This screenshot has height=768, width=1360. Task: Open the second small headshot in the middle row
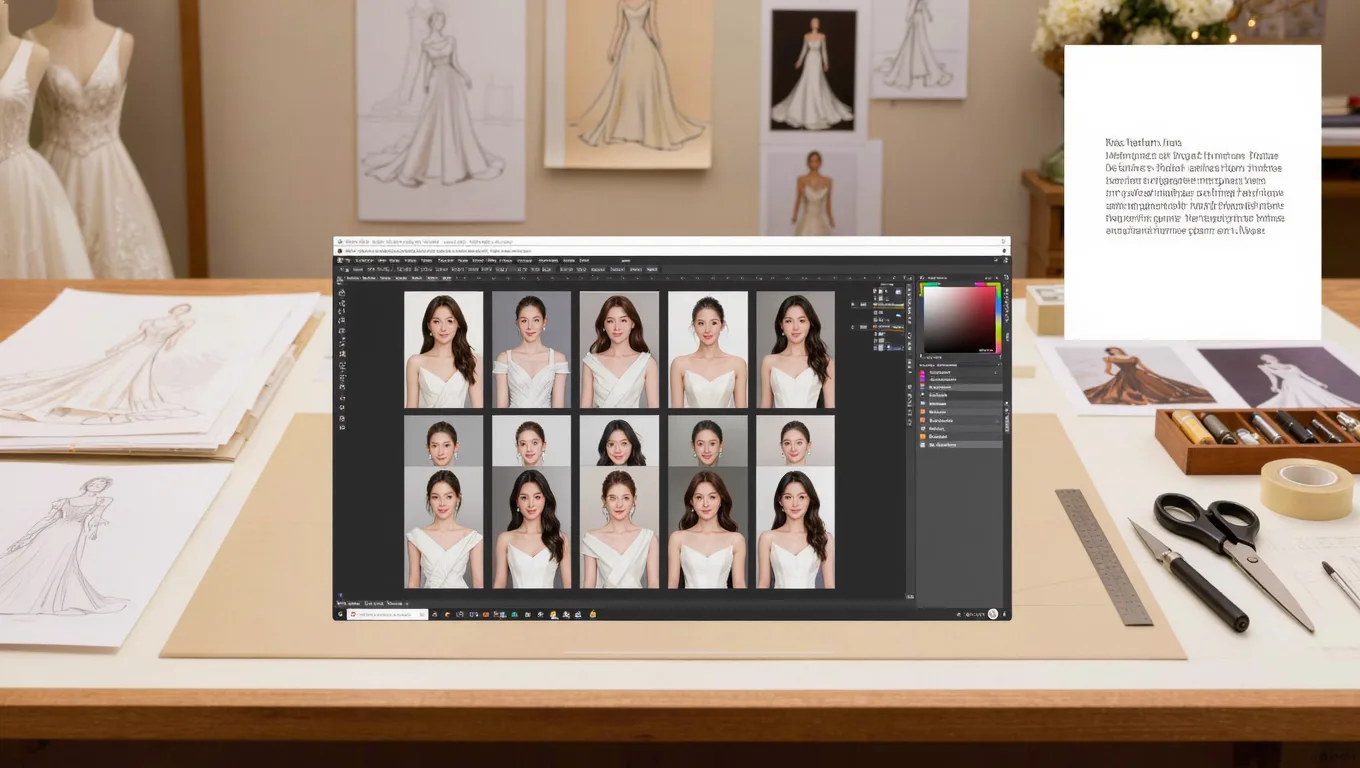531,441
